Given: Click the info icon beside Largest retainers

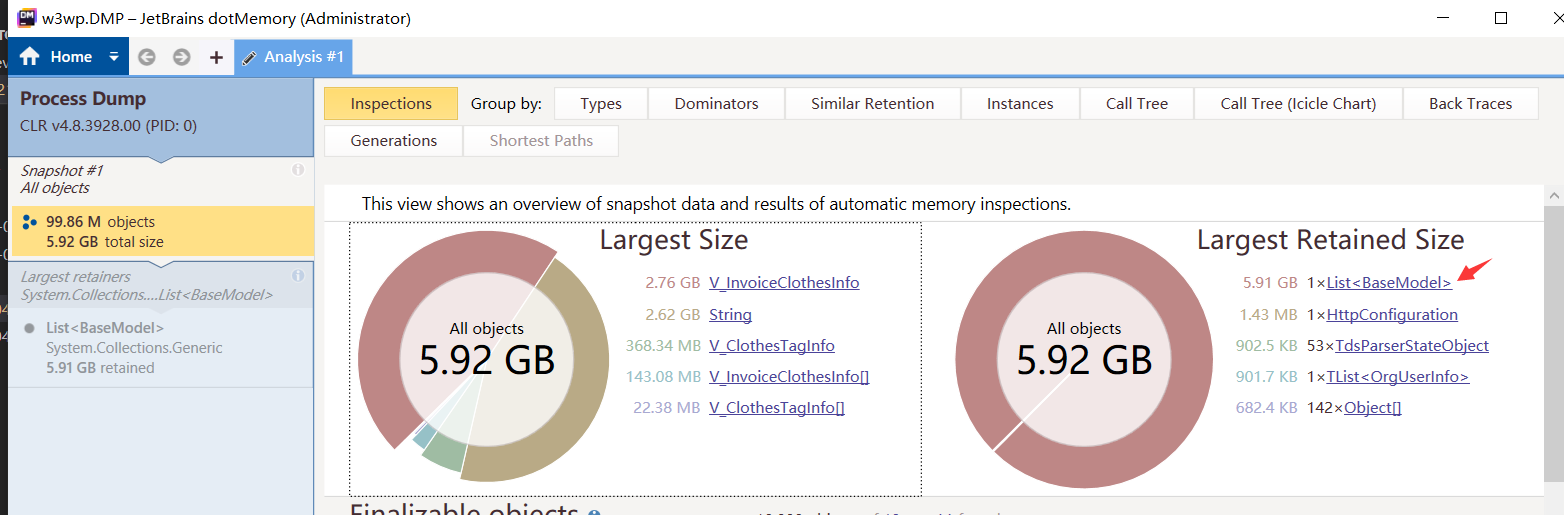Looking at the screenshot, I should click(x=298, y=276).
